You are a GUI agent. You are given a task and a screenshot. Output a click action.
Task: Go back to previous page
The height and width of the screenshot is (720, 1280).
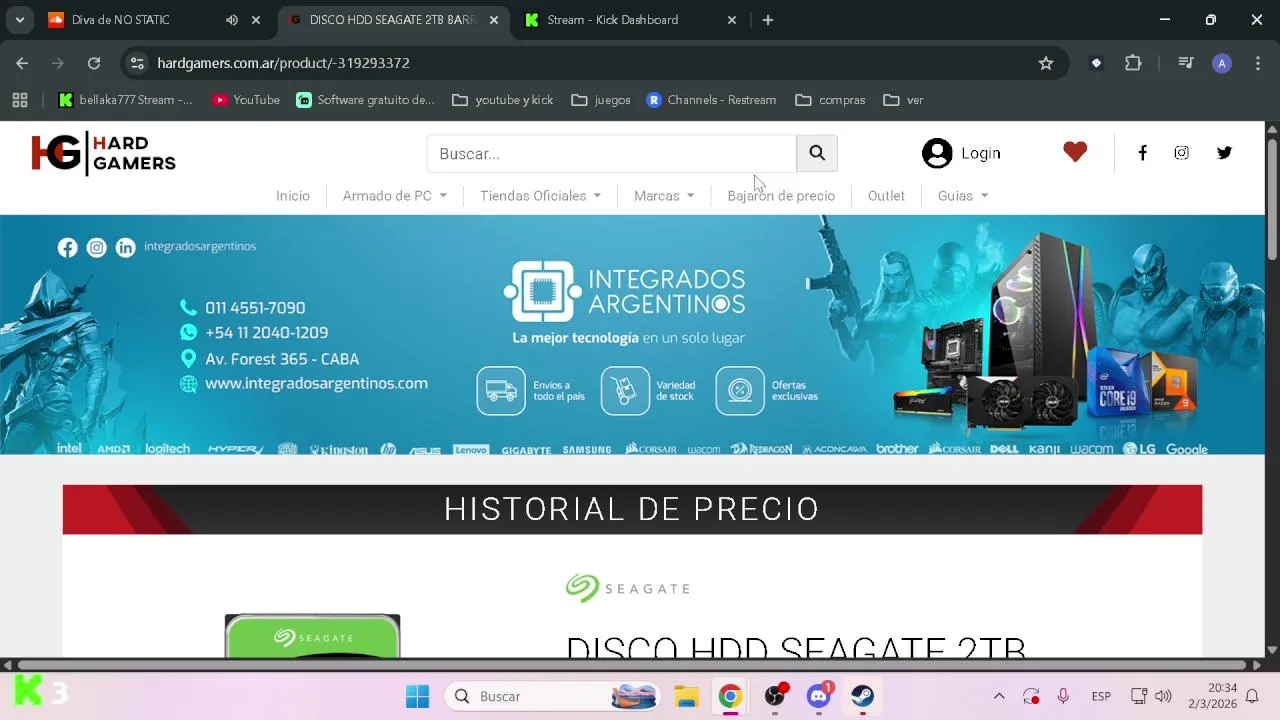22,63
